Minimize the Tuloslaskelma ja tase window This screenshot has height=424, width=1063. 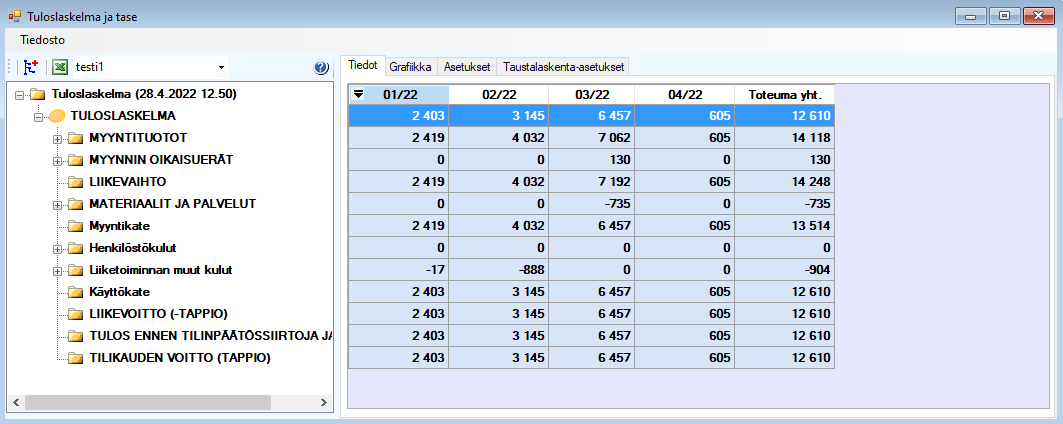970,16
